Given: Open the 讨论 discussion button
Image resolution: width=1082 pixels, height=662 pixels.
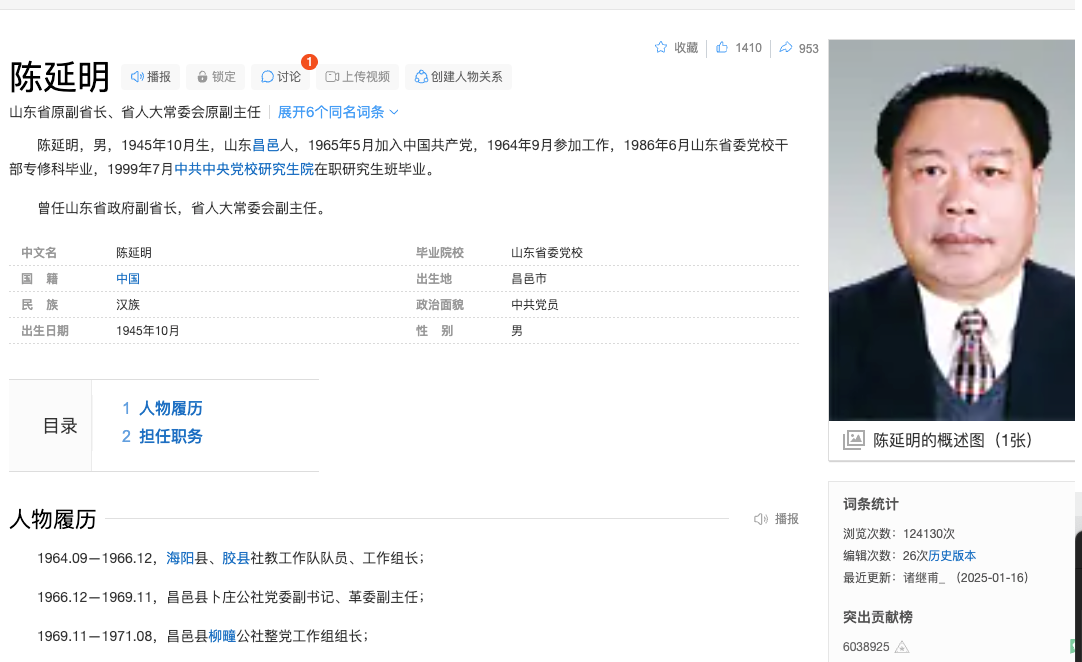Looking at the screenshot, I should (281, 77).
